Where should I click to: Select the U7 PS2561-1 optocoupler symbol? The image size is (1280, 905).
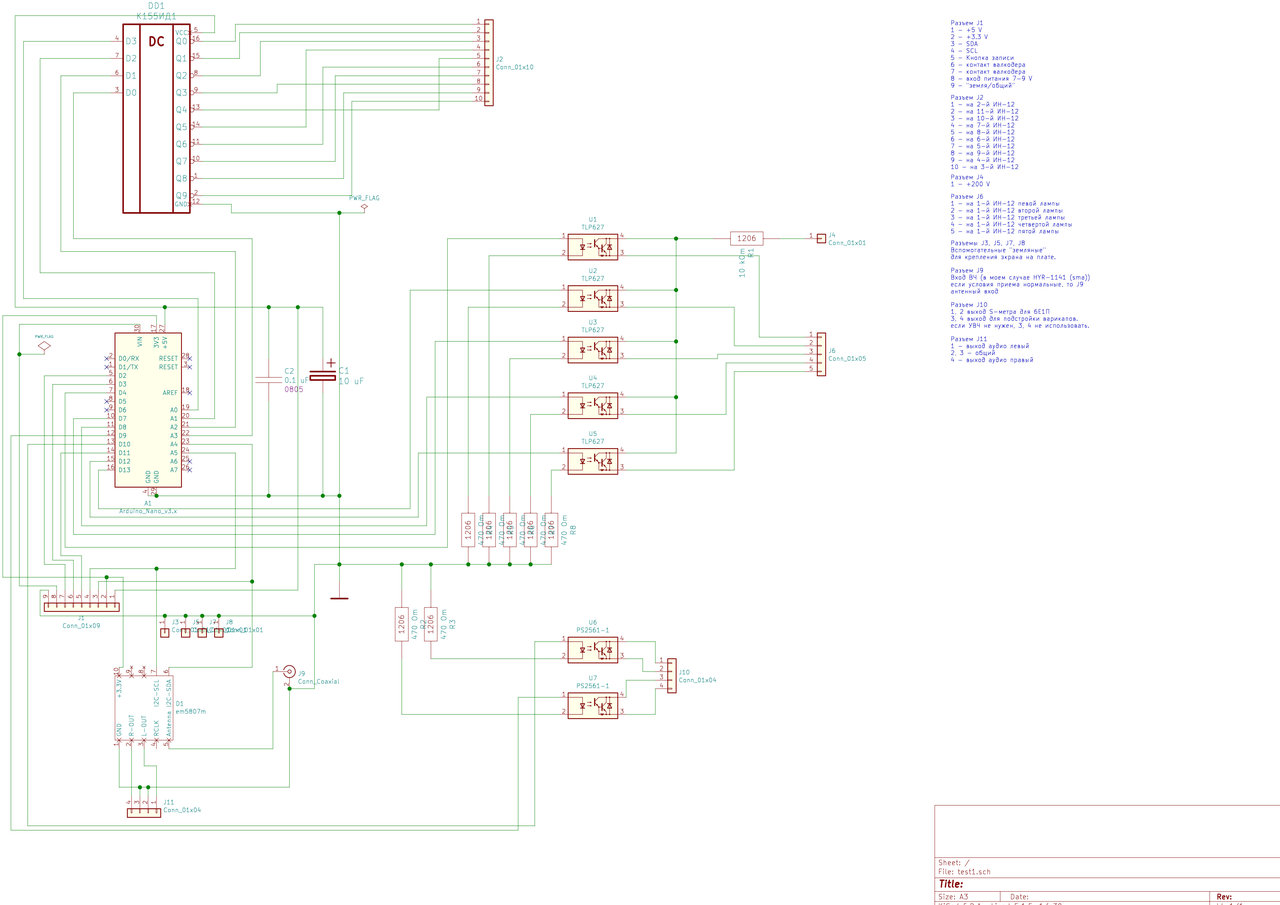(x=592, y=705)
